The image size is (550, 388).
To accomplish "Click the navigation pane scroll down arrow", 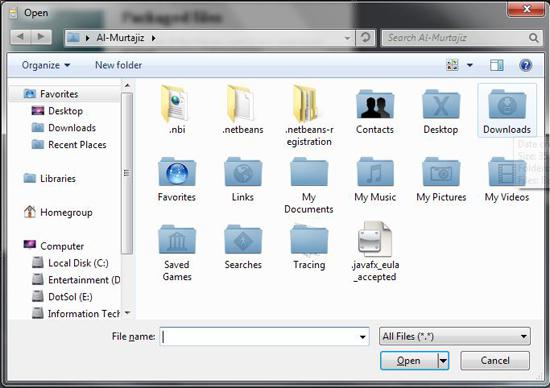I will point(127,313).
